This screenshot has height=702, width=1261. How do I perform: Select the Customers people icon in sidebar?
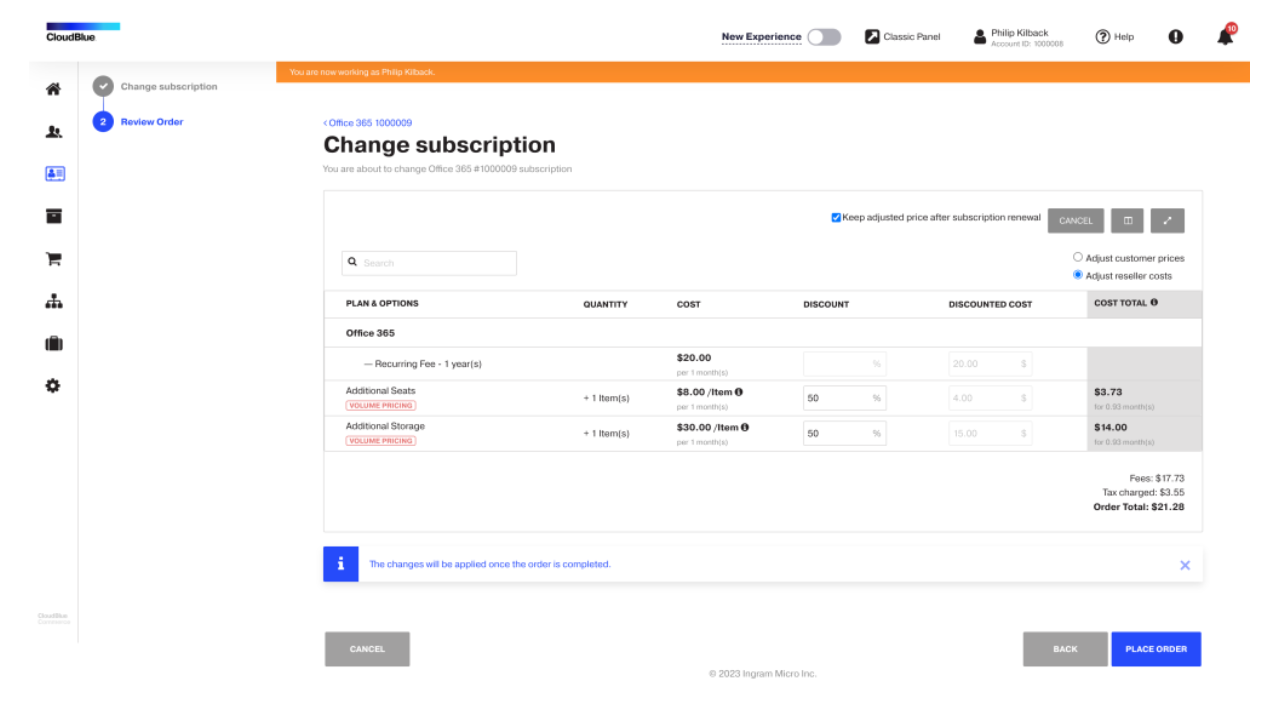(x=53, y=131)
